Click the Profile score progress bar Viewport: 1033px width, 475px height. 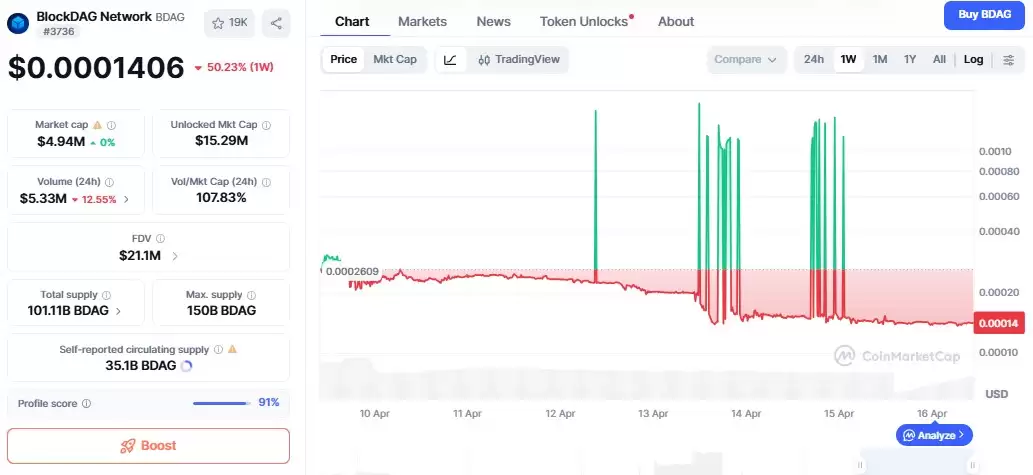220,404
